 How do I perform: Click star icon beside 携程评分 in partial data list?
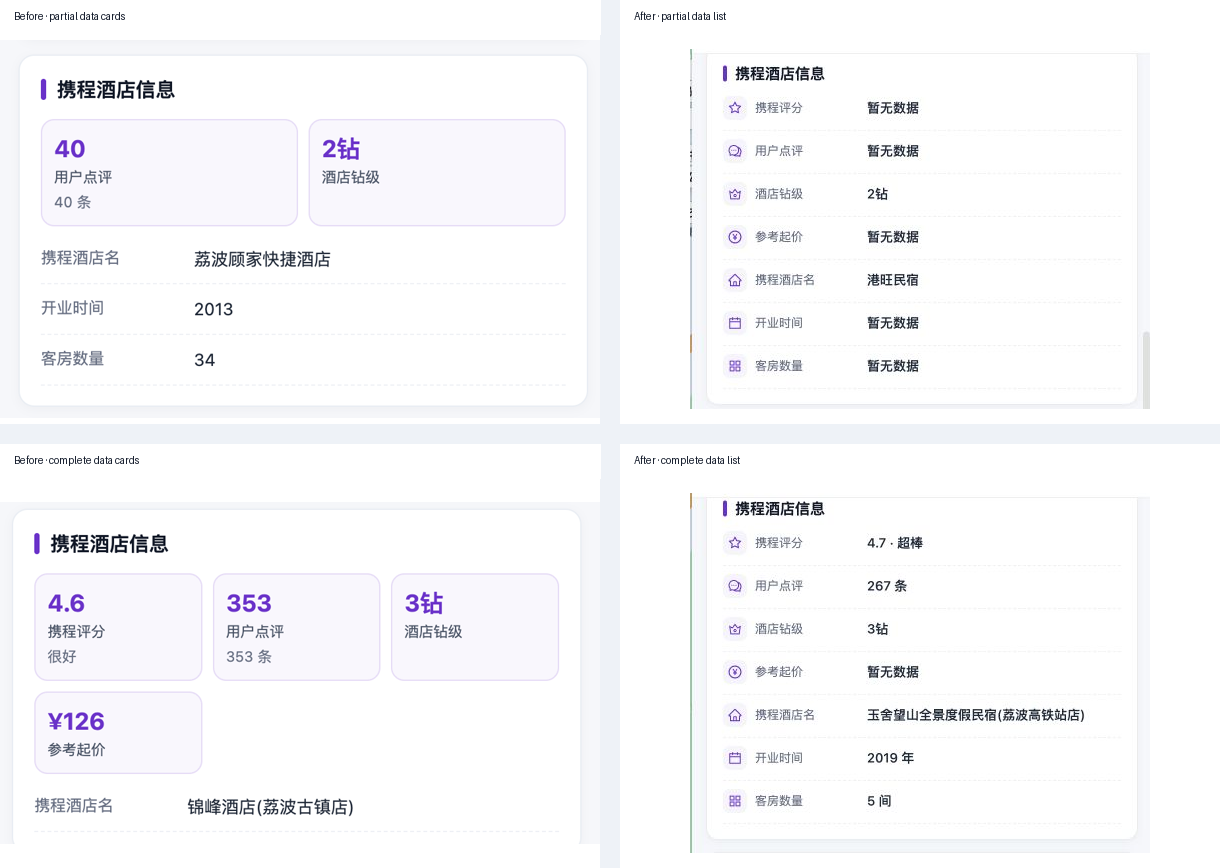click(x=735, y=108)
